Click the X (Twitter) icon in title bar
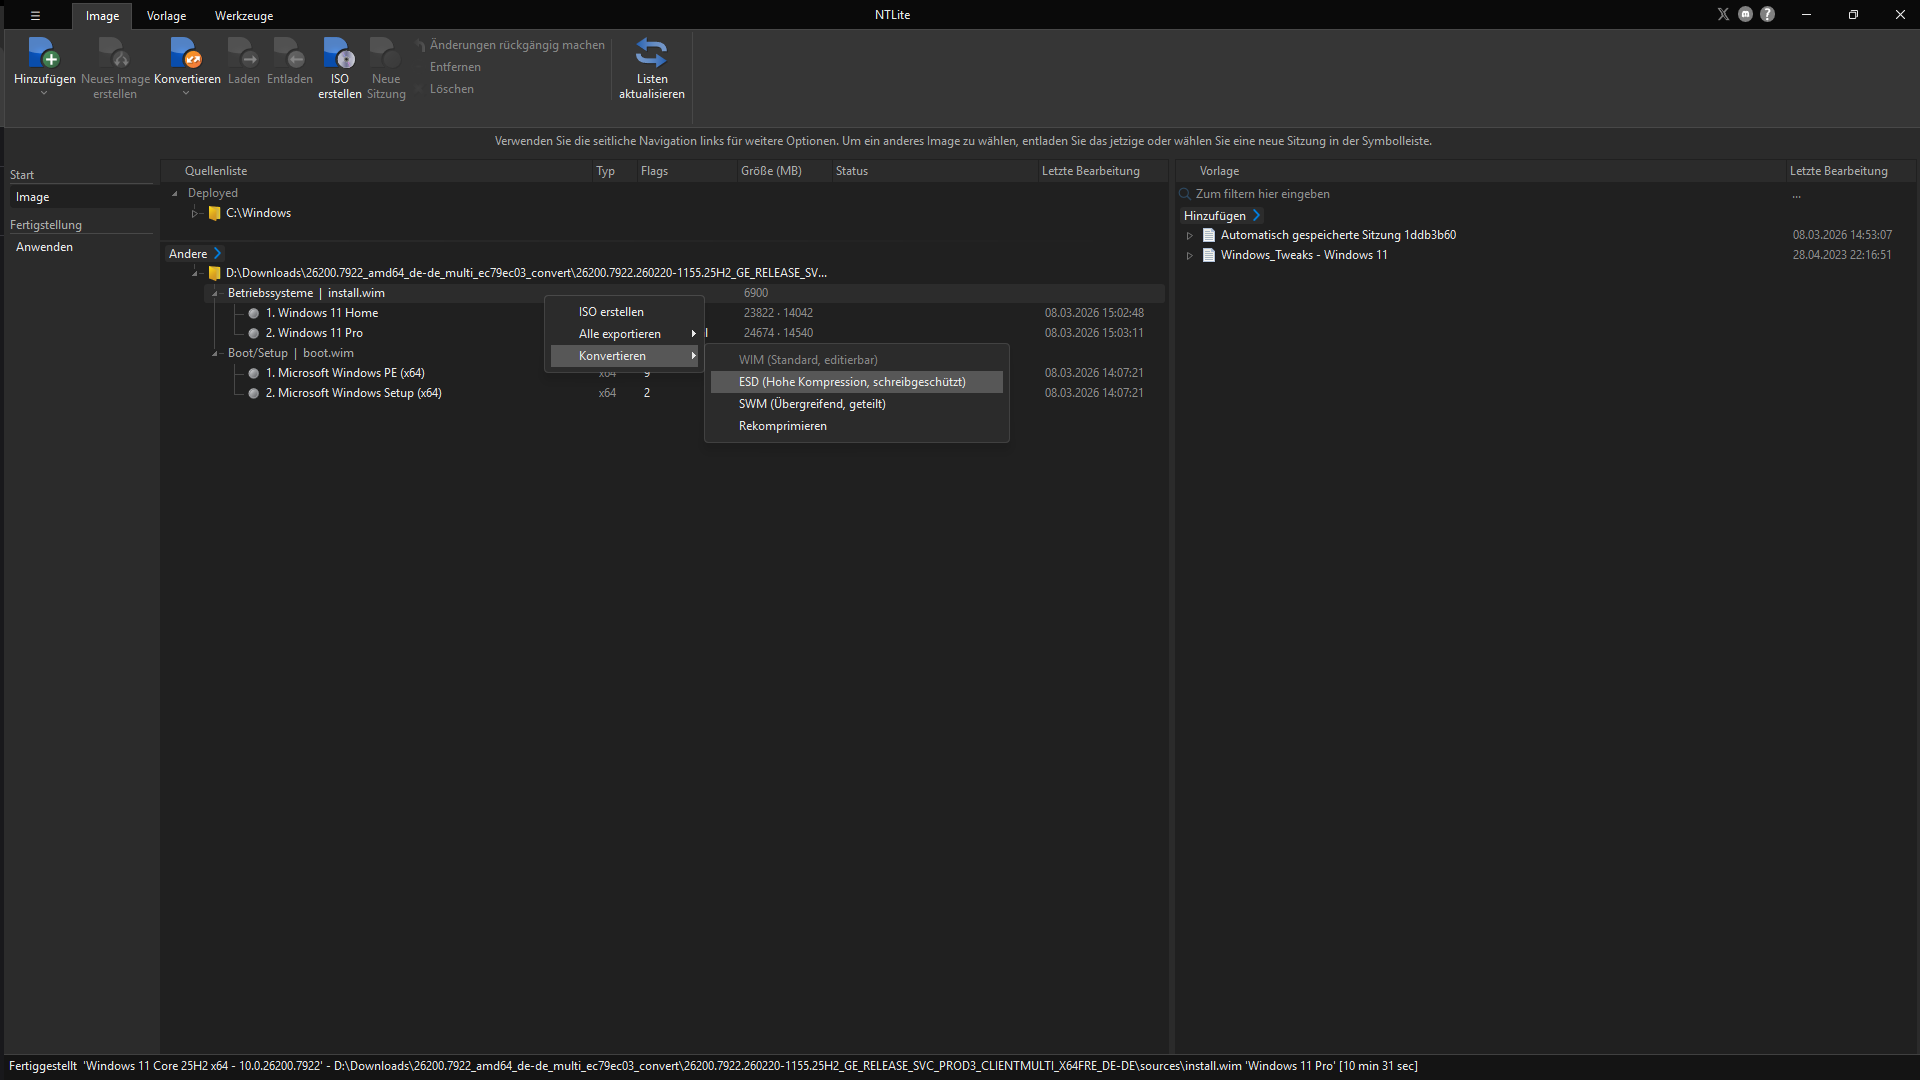Image resolution: width=1920 pixels, height=1080 pixels. (x=1723, y=14)
